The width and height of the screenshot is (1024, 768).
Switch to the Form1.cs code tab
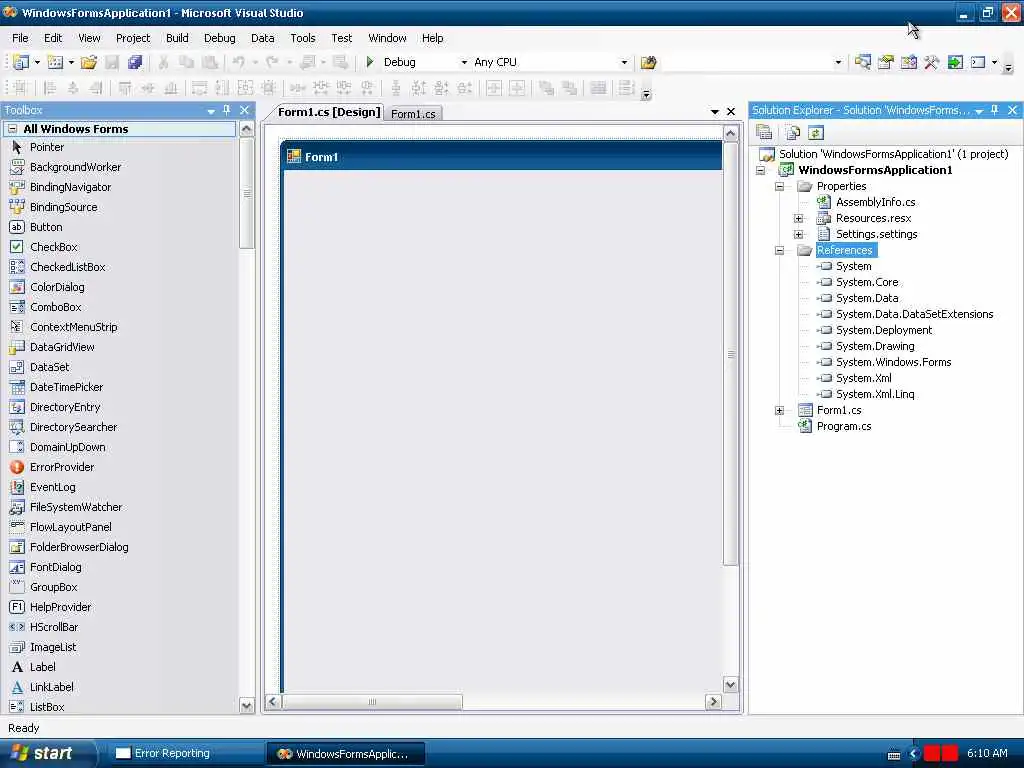[x=413, y=114]
